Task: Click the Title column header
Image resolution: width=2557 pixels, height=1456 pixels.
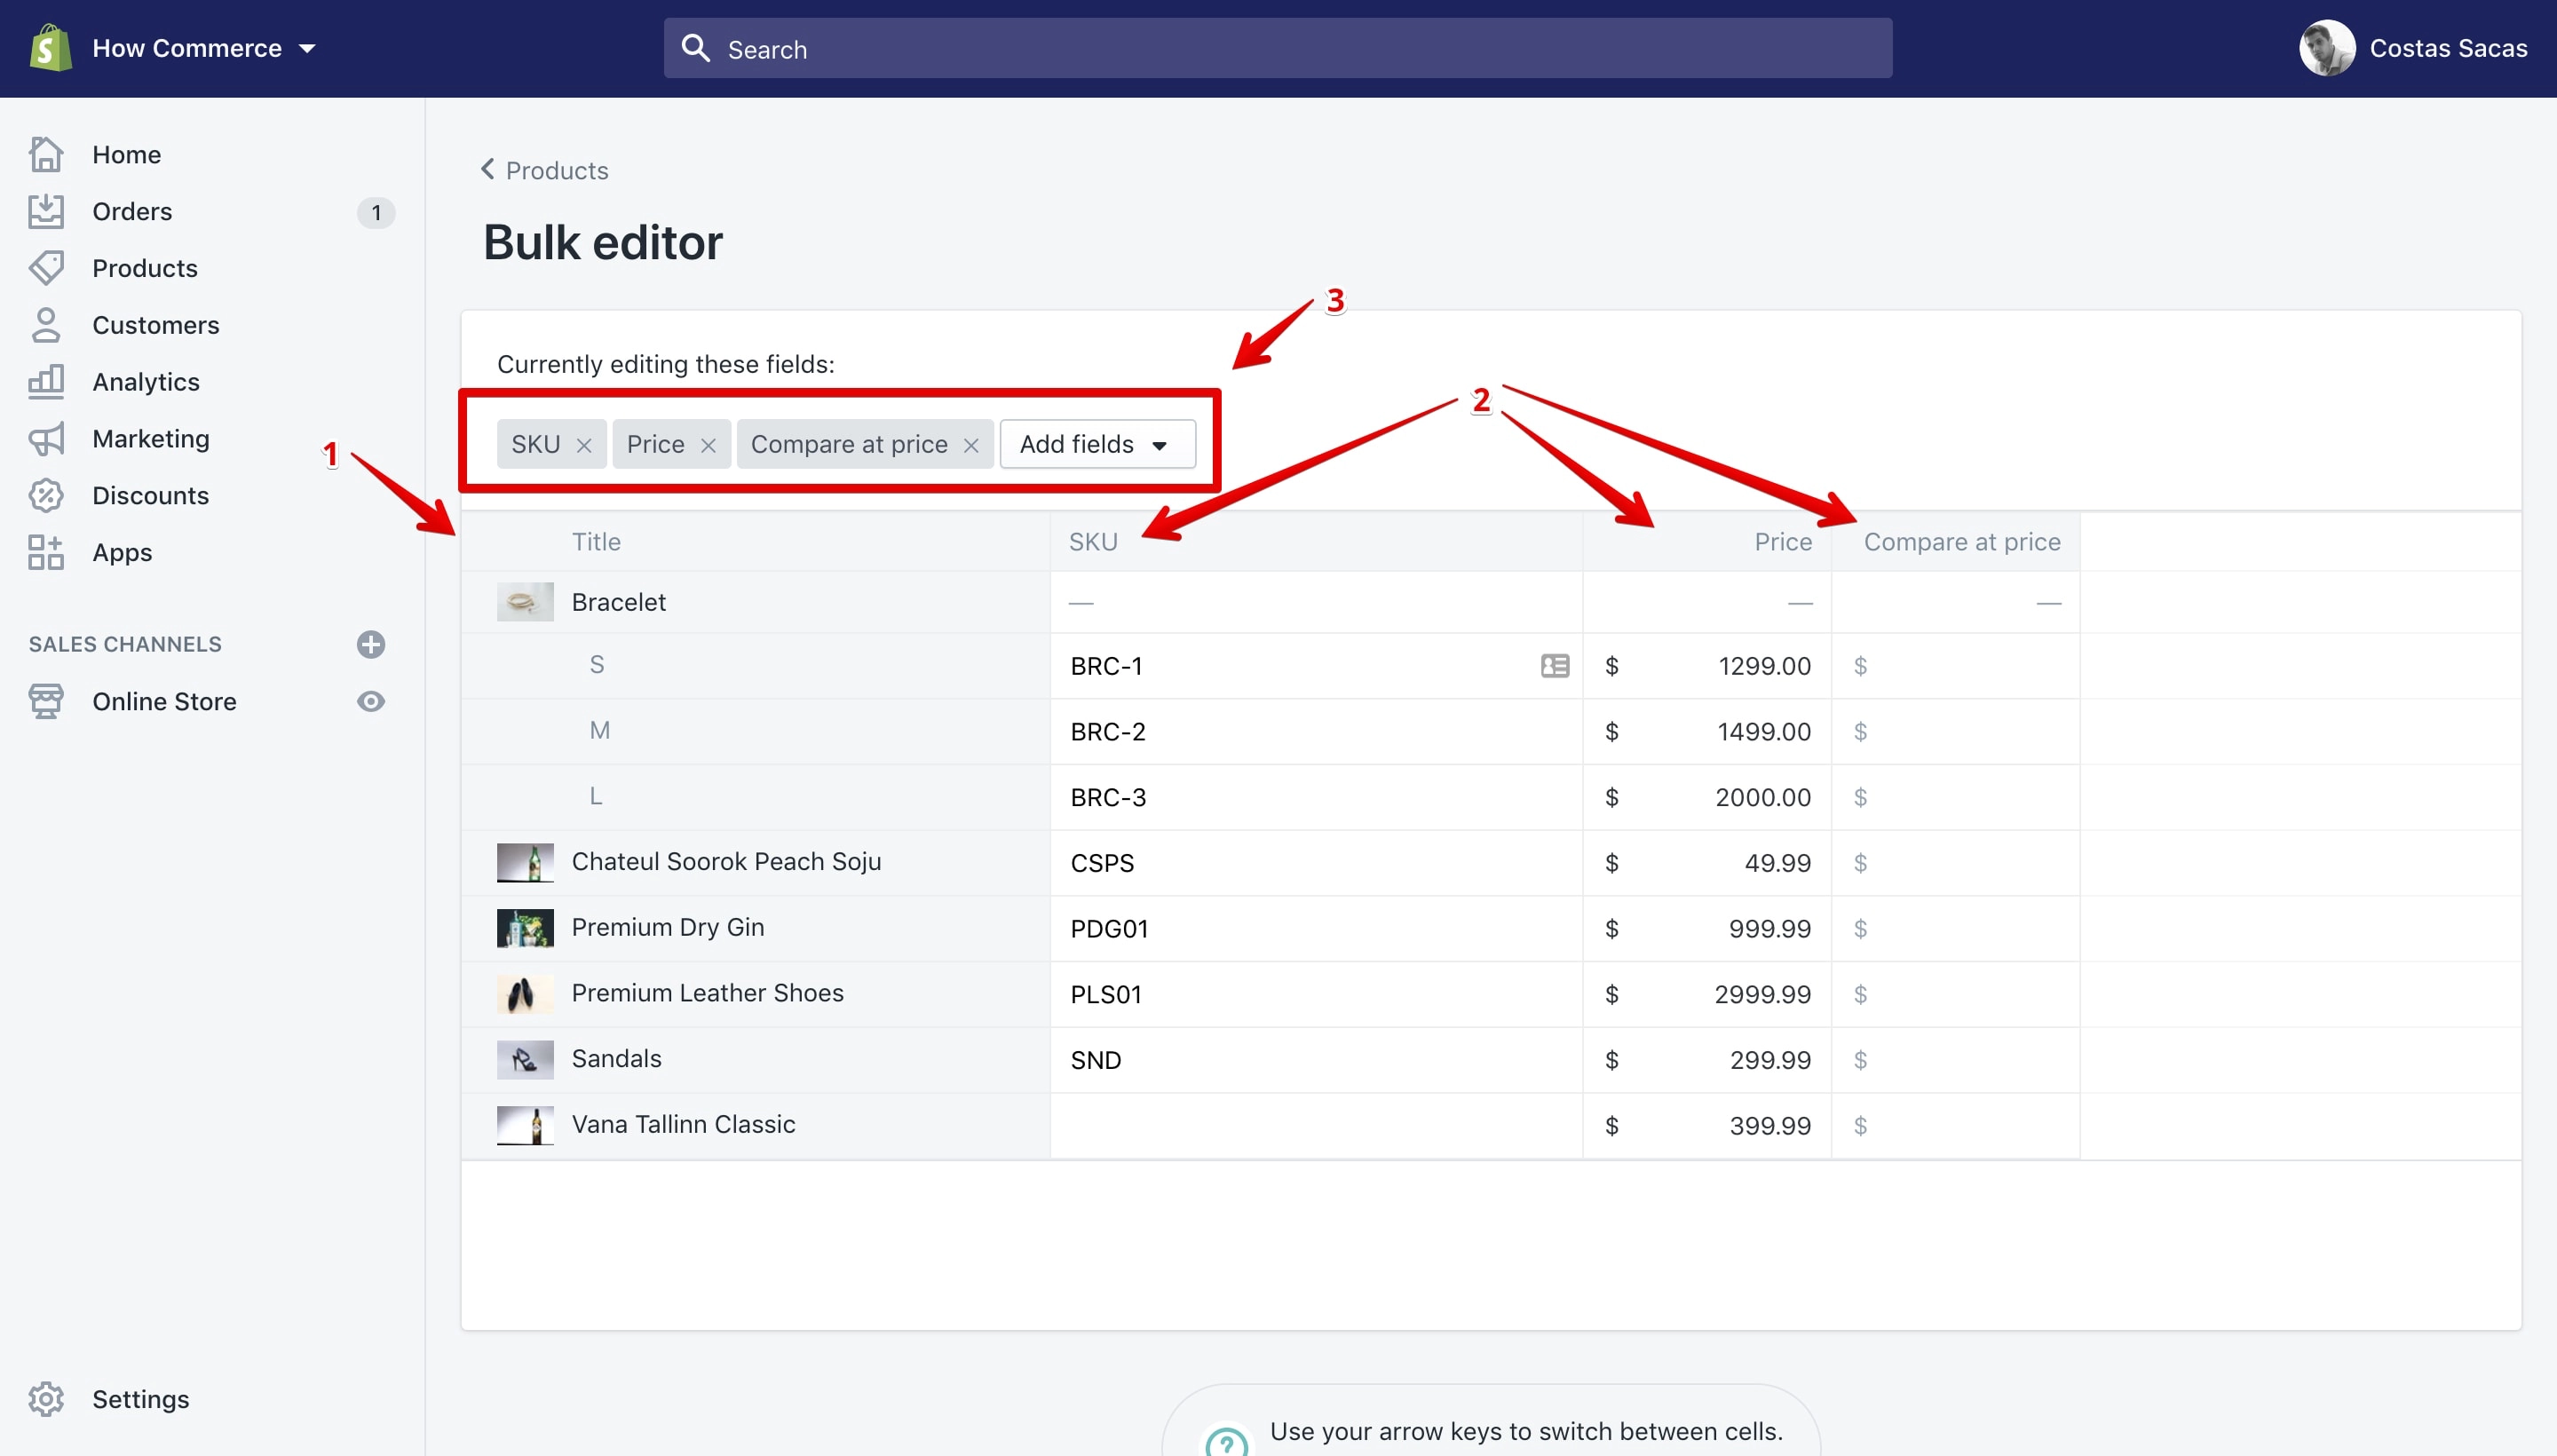Action: (596, 542)
